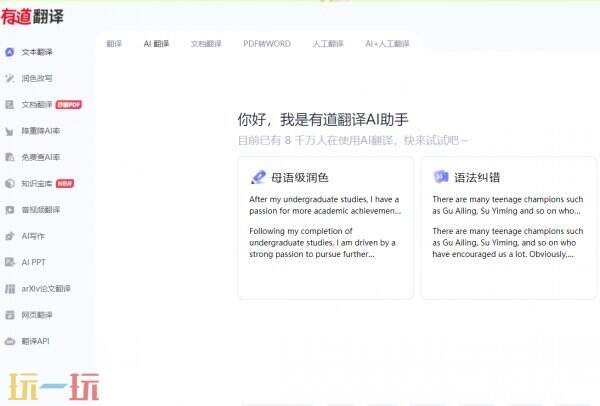
Task: Open 文本翻译 via its sidebar icon
Action: (x=10, y=52)
